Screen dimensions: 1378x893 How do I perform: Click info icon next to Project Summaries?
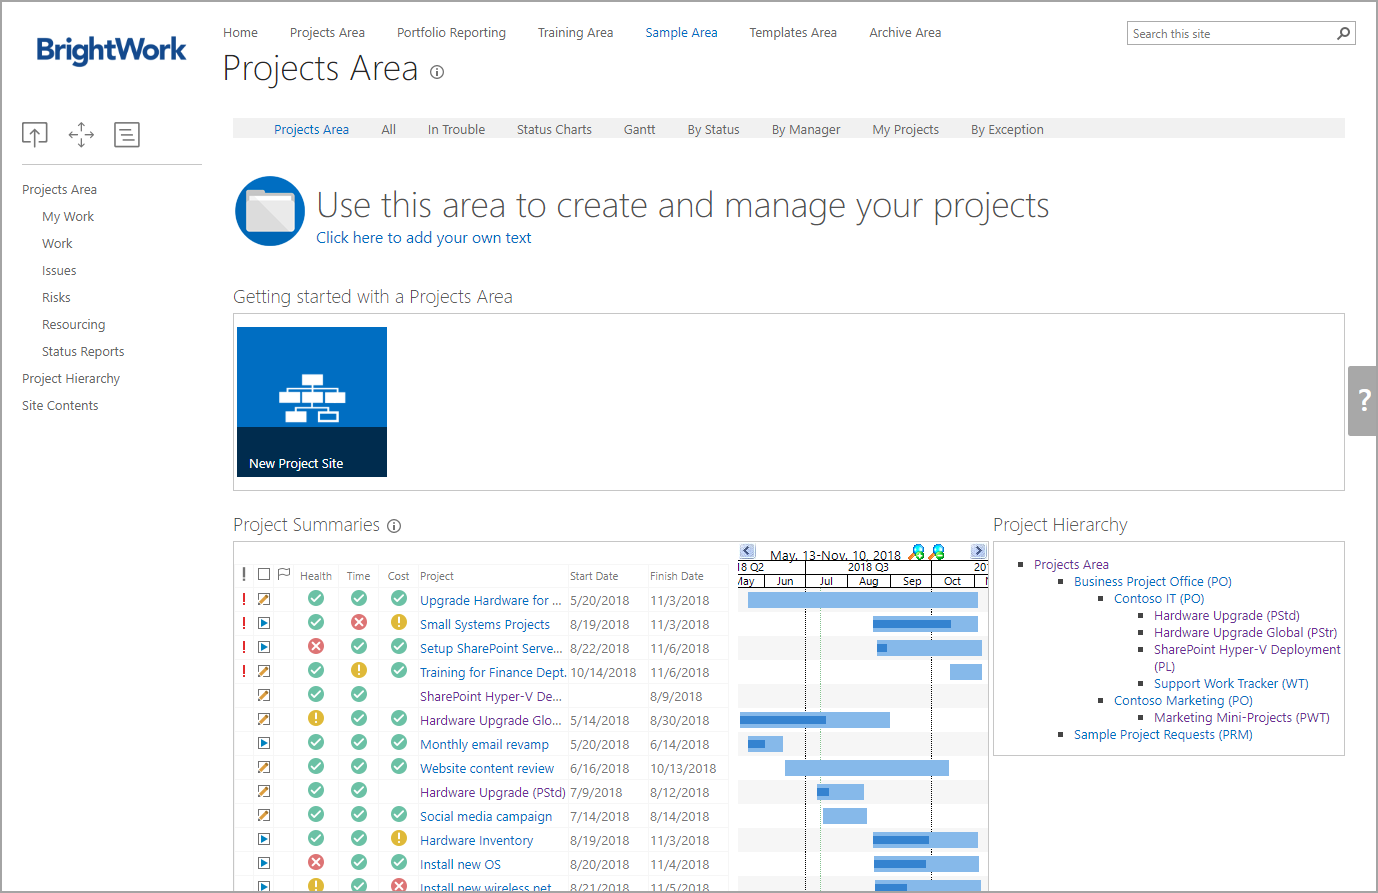tap(394, 526)
